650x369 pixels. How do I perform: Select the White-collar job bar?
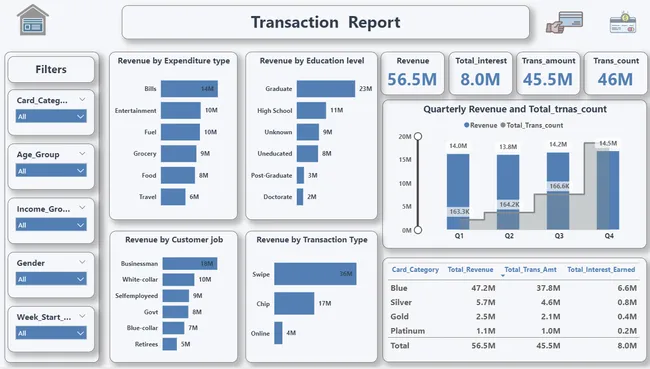click(178, 279)
